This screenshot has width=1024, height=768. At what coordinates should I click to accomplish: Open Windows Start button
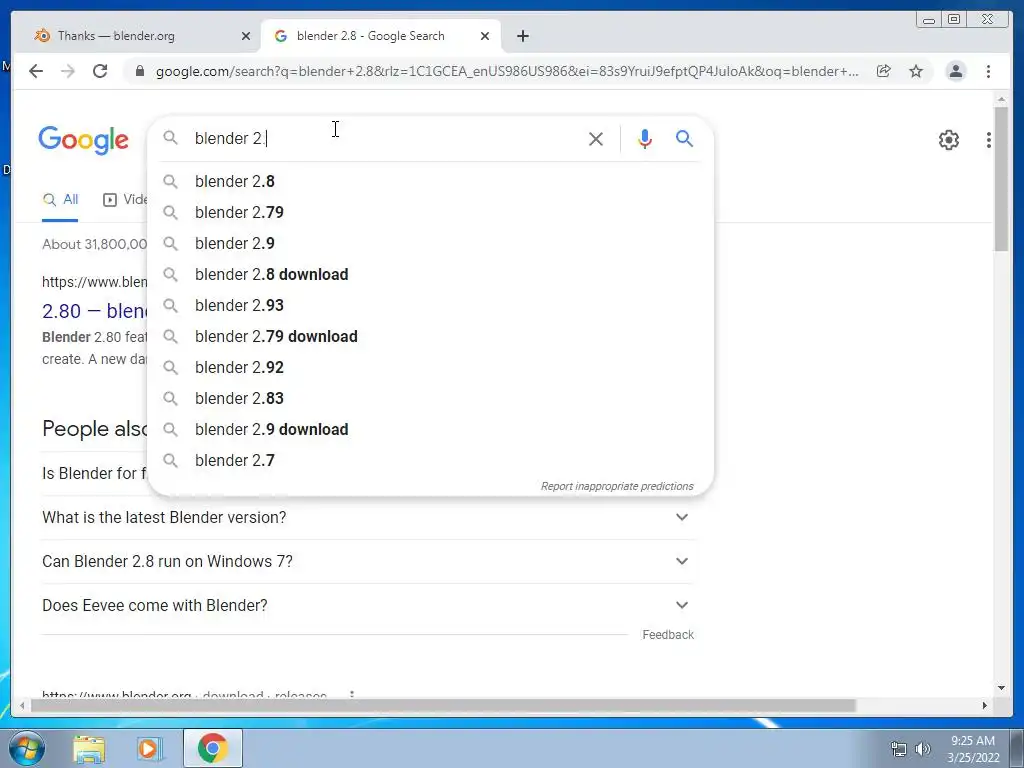point(26,748)
